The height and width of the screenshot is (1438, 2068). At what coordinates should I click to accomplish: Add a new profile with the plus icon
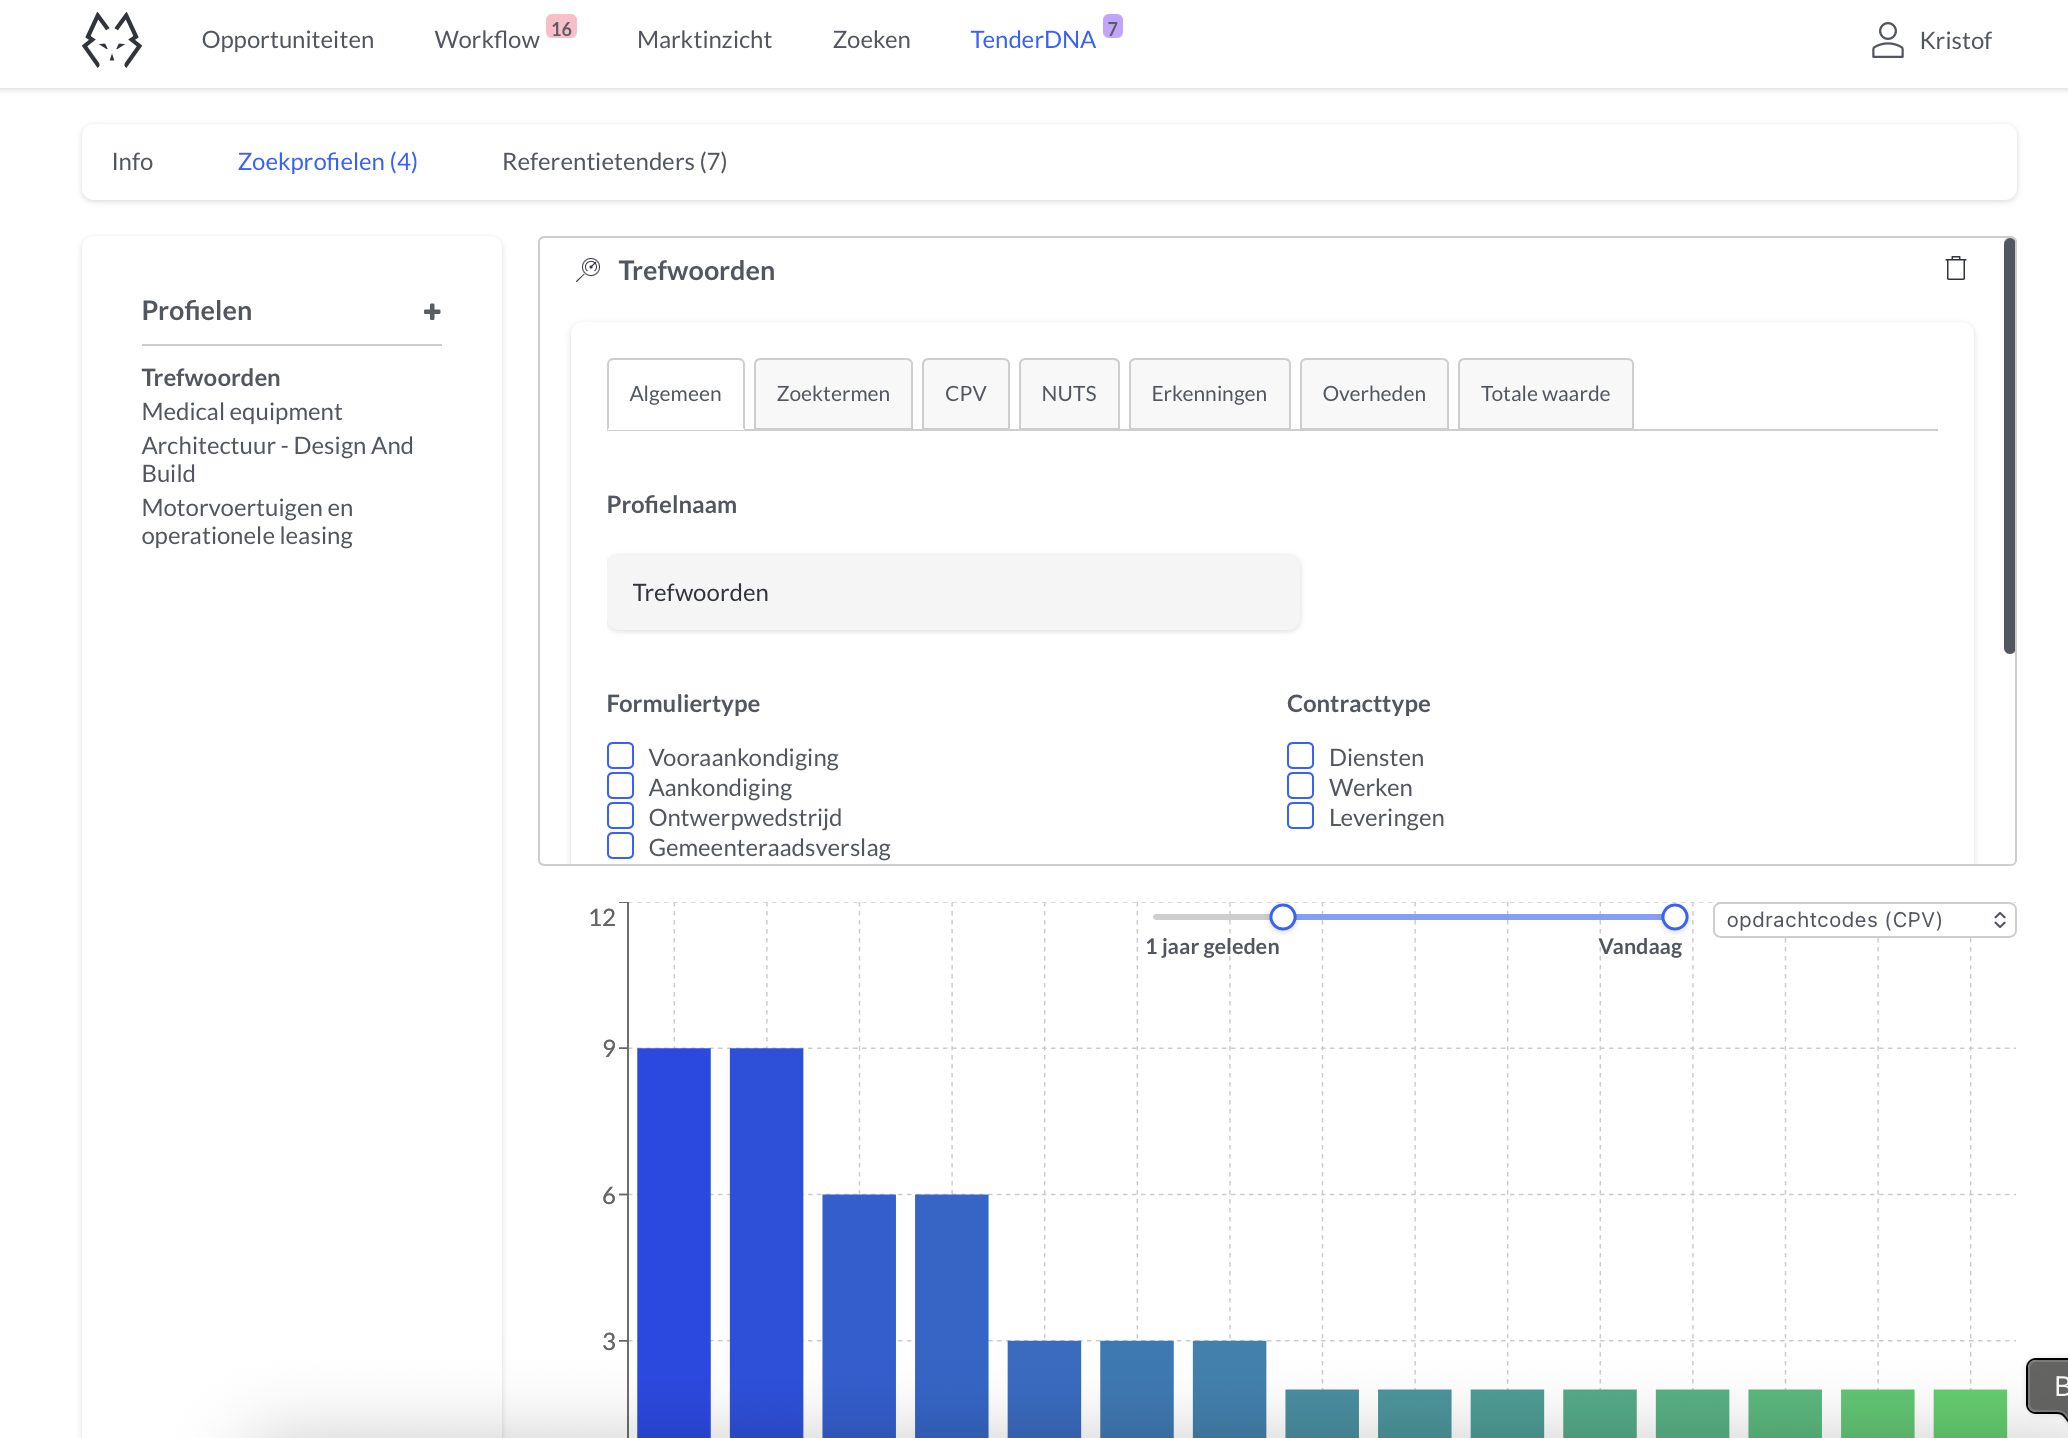click(432, 311)
